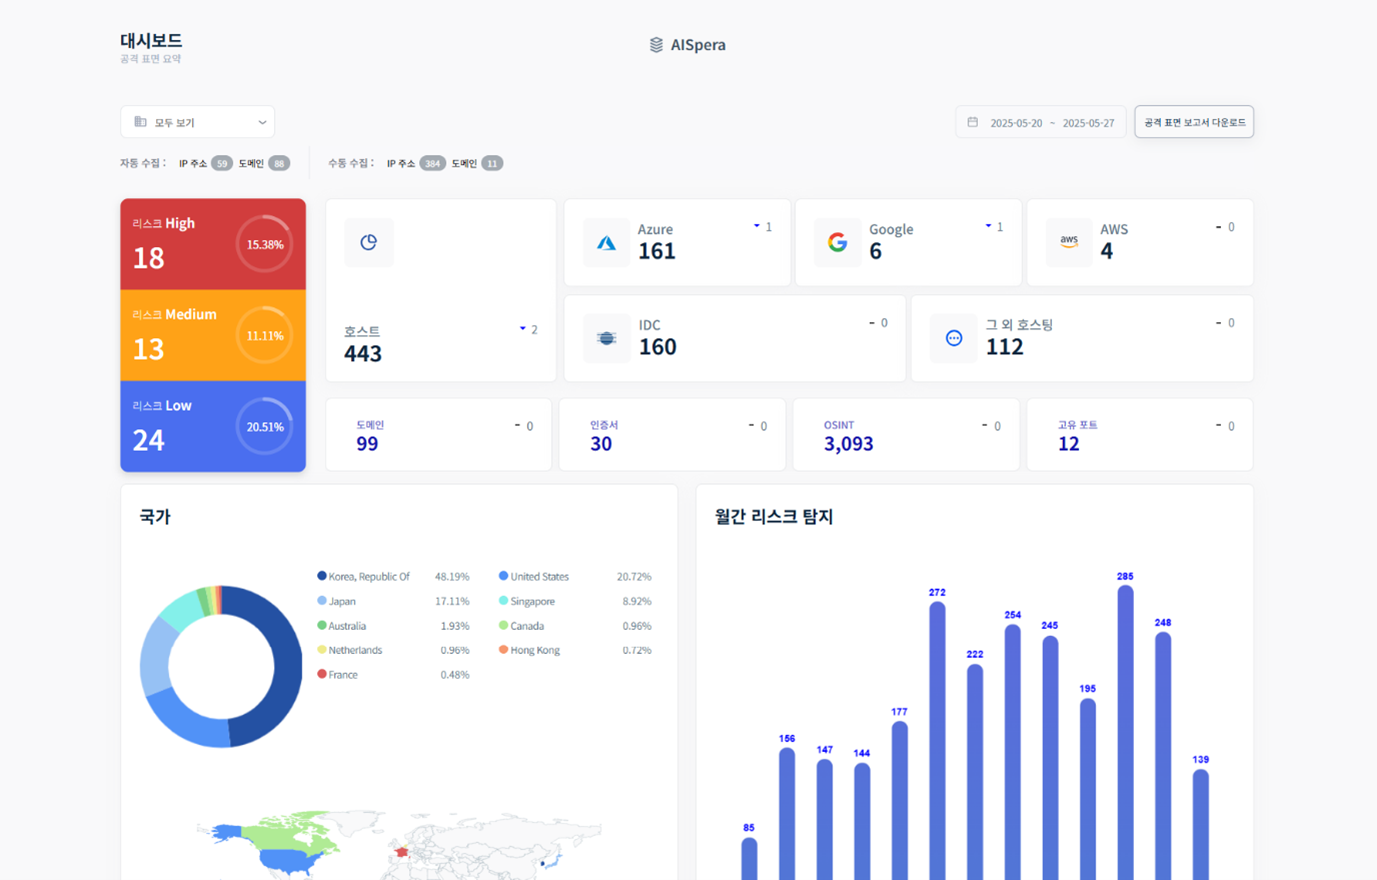This screenshot has height=880, width=1377.
Task: Click the 285 bar in monthly risk chart
Action: (x=1125, y=730)
